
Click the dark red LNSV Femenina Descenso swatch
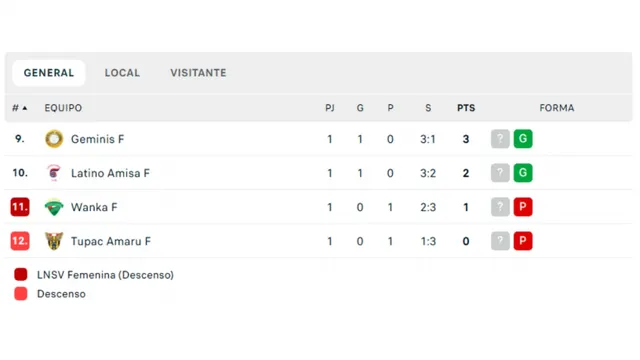coord(21,274)
